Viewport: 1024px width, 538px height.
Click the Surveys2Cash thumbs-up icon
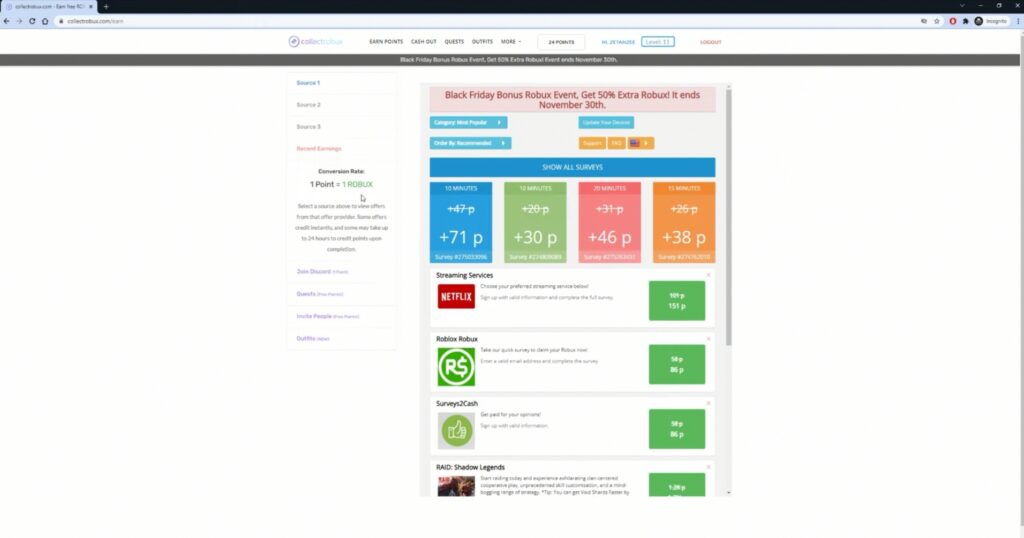(456, 430)
